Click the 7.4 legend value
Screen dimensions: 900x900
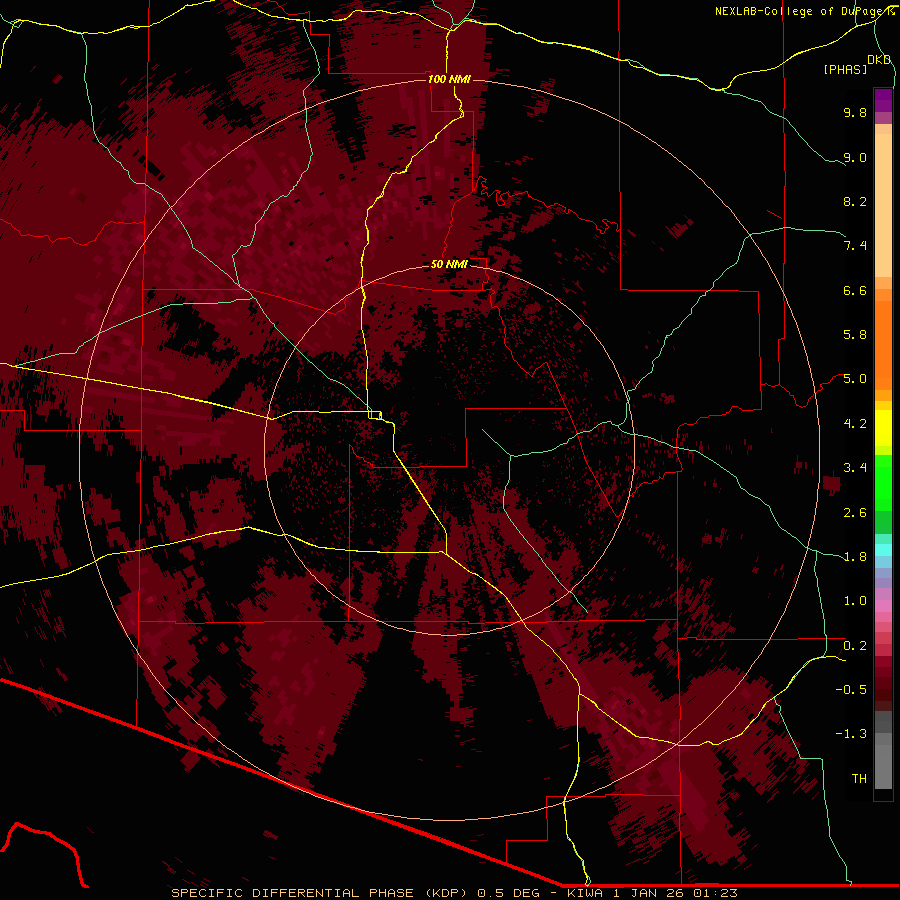coord(855,246)
